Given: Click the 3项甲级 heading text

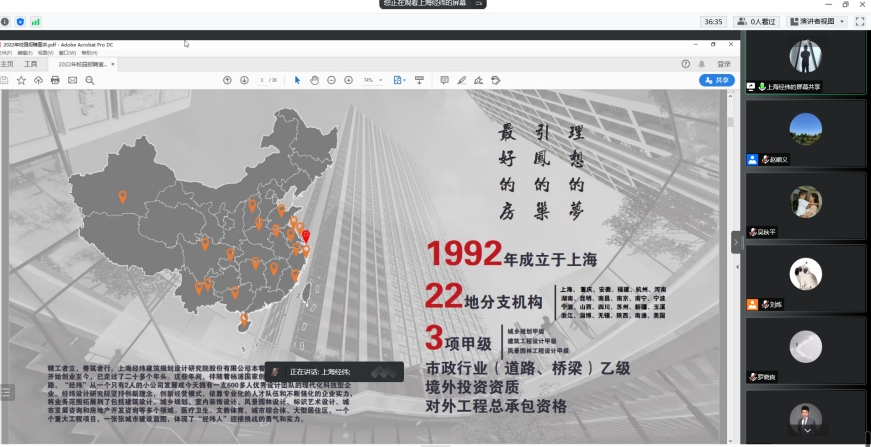Looking at the screenshot, I should (x=458, y=339).
